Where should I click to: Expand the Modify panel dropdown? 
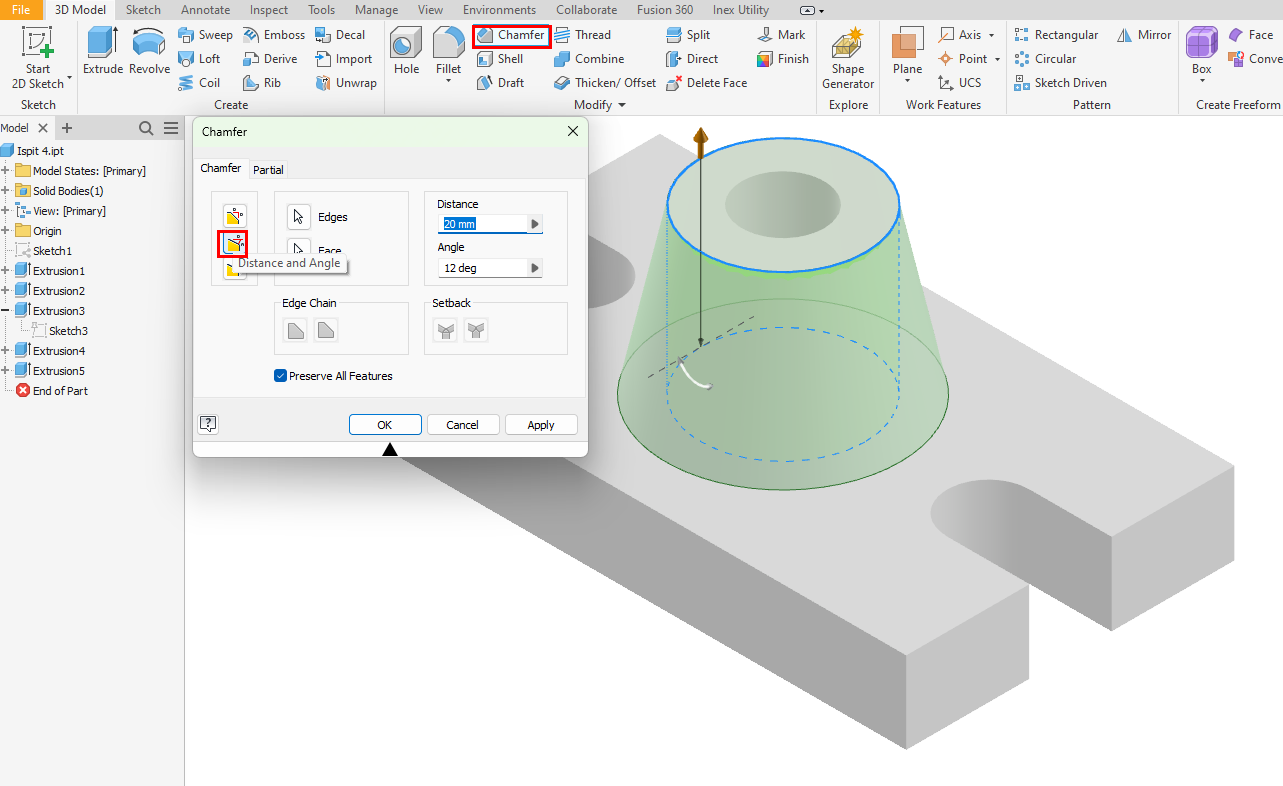click(x=622, y=105)
